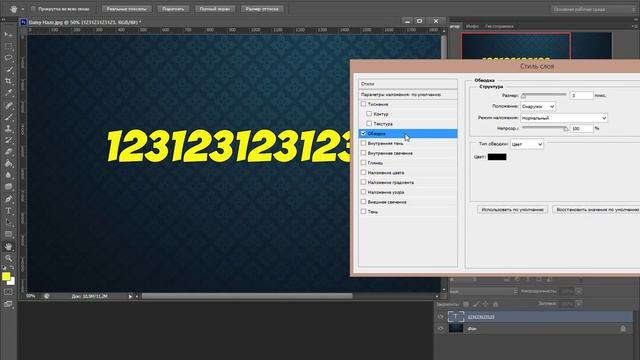Image resolution: width=640 pixels, height=360 pixels.
Task: Open the Режим наложения dropdown (Нормальный)
Action: click(x=564, y=118)
